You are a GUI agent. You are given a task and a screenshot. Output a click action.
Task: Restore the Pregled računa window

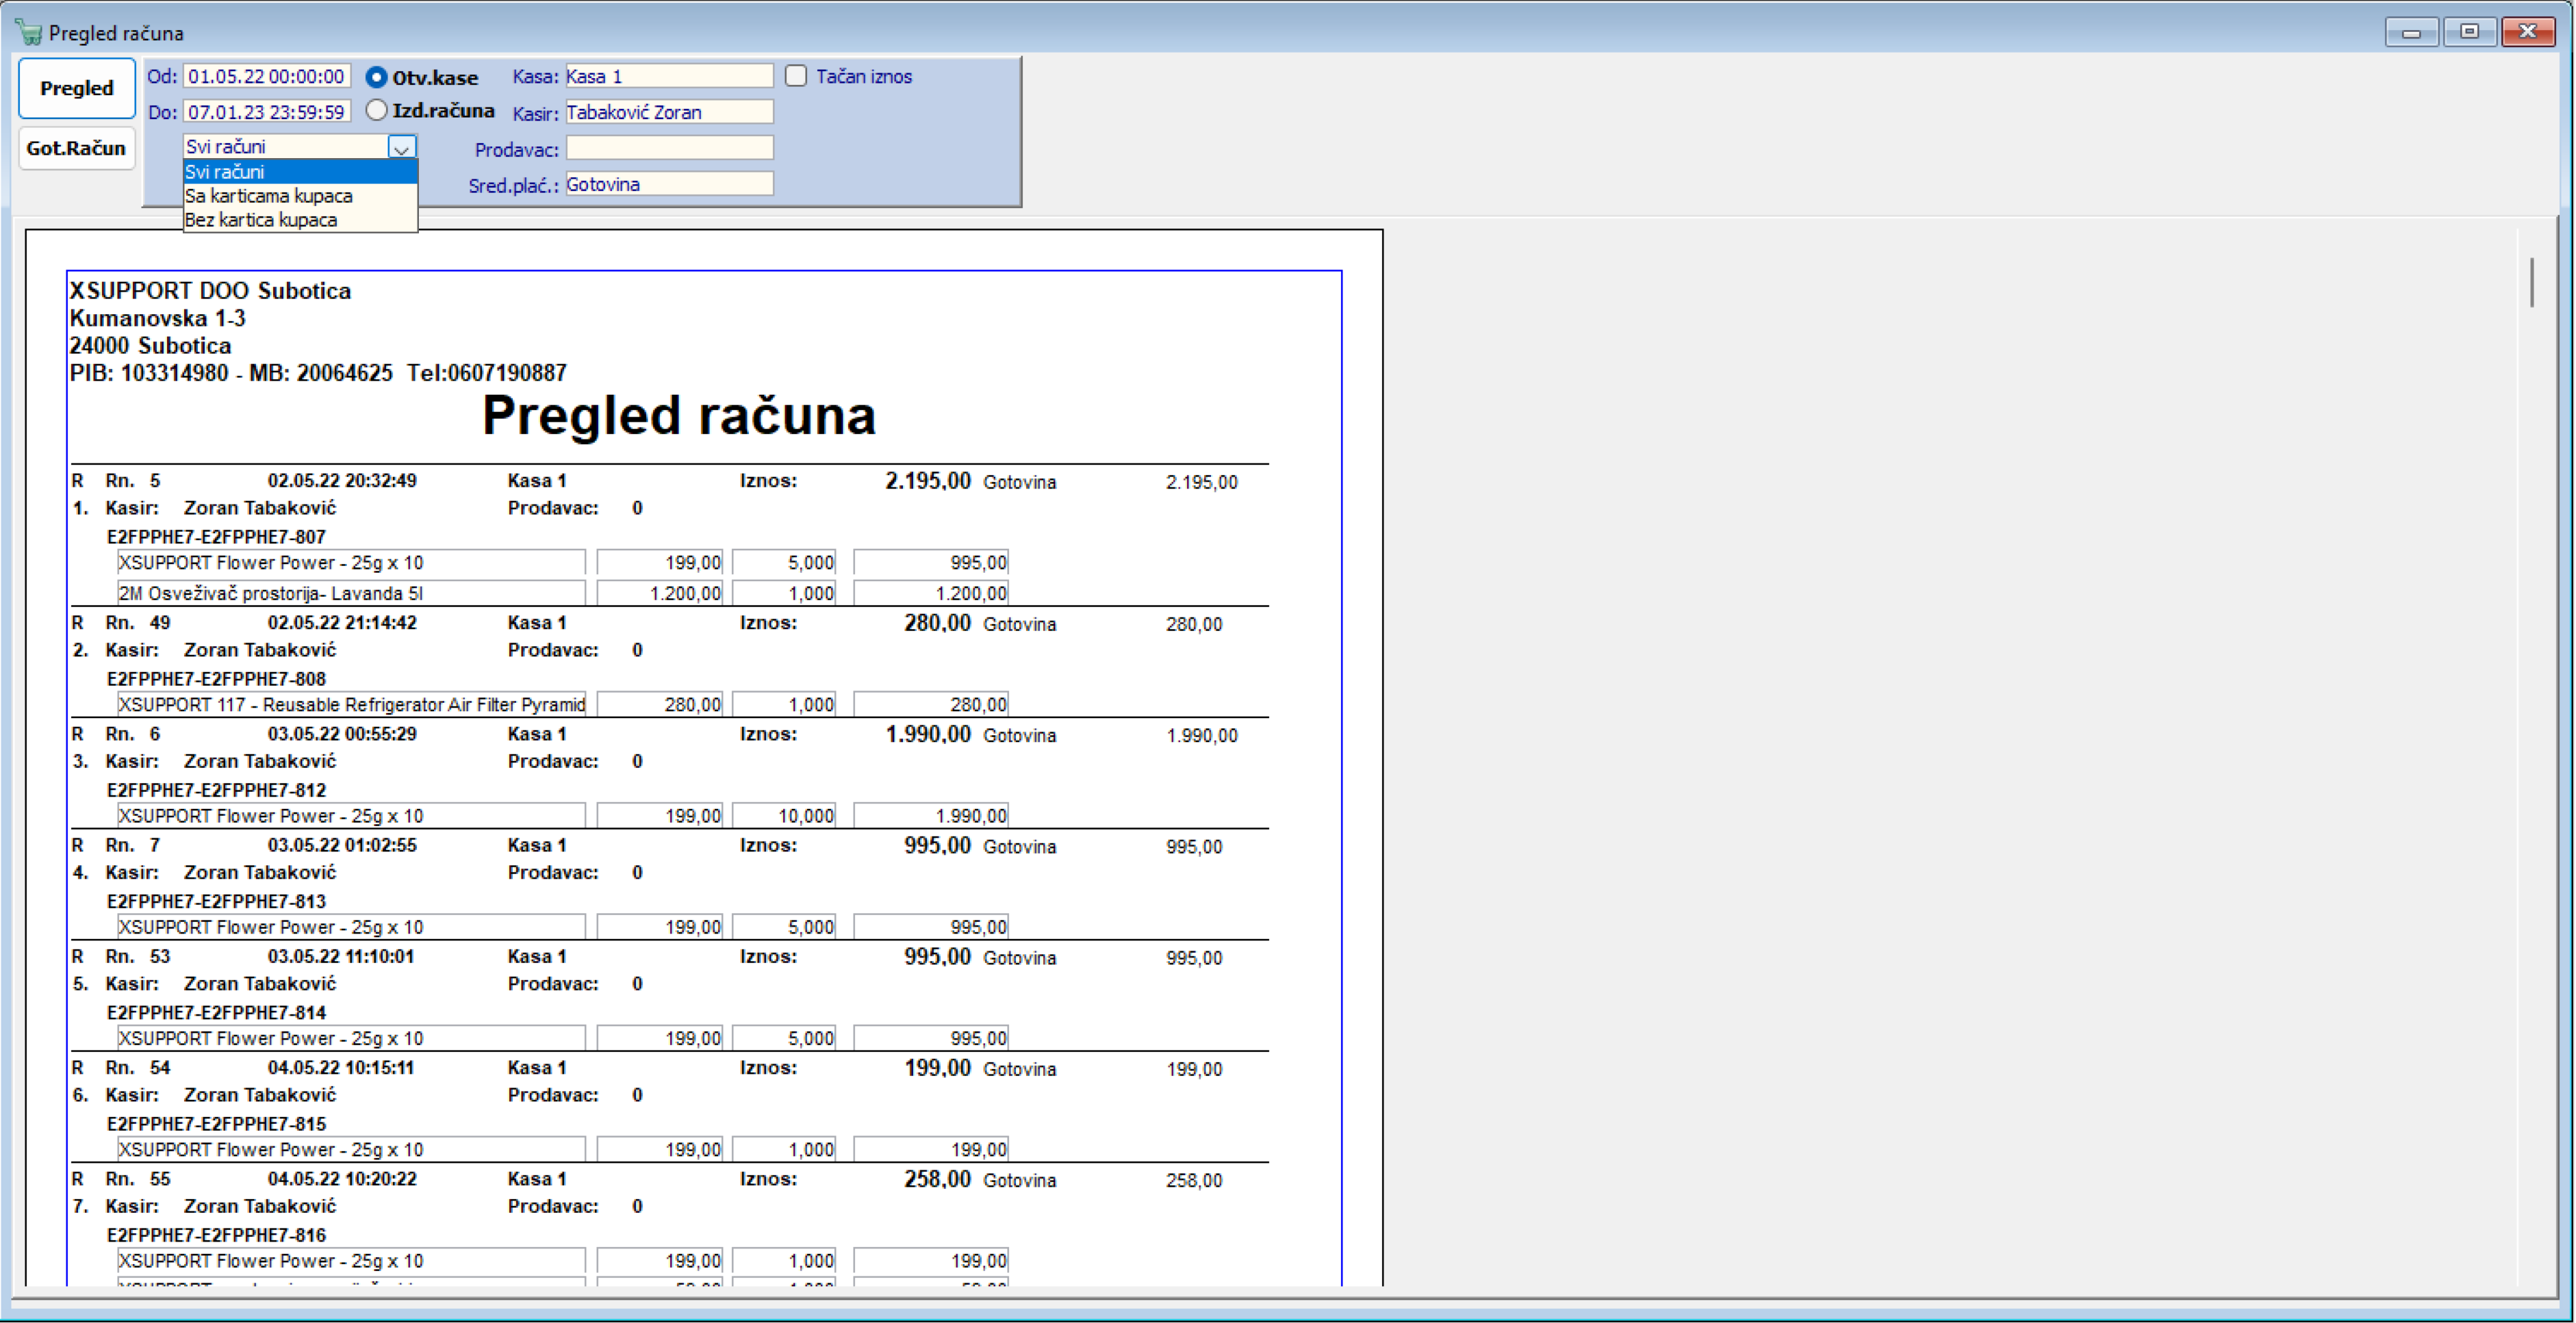2470,32
